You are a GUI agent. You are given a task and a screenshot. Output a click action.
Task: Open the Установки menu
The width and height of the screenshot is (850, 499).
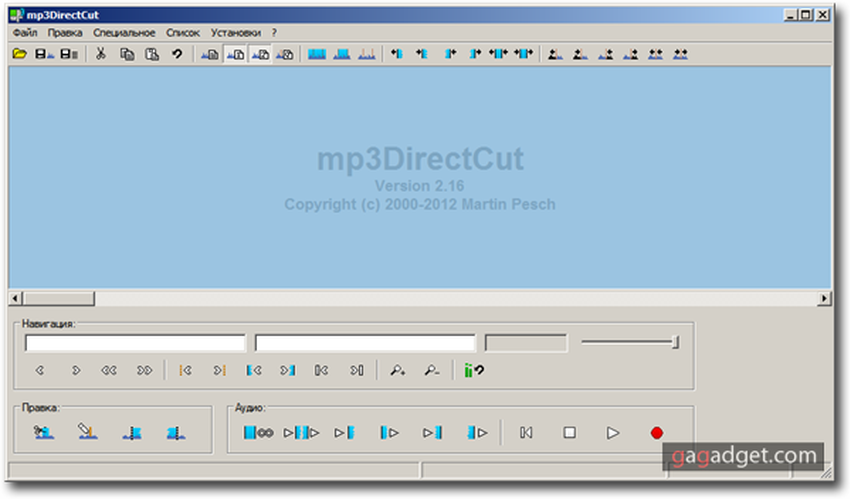point(235,32)
